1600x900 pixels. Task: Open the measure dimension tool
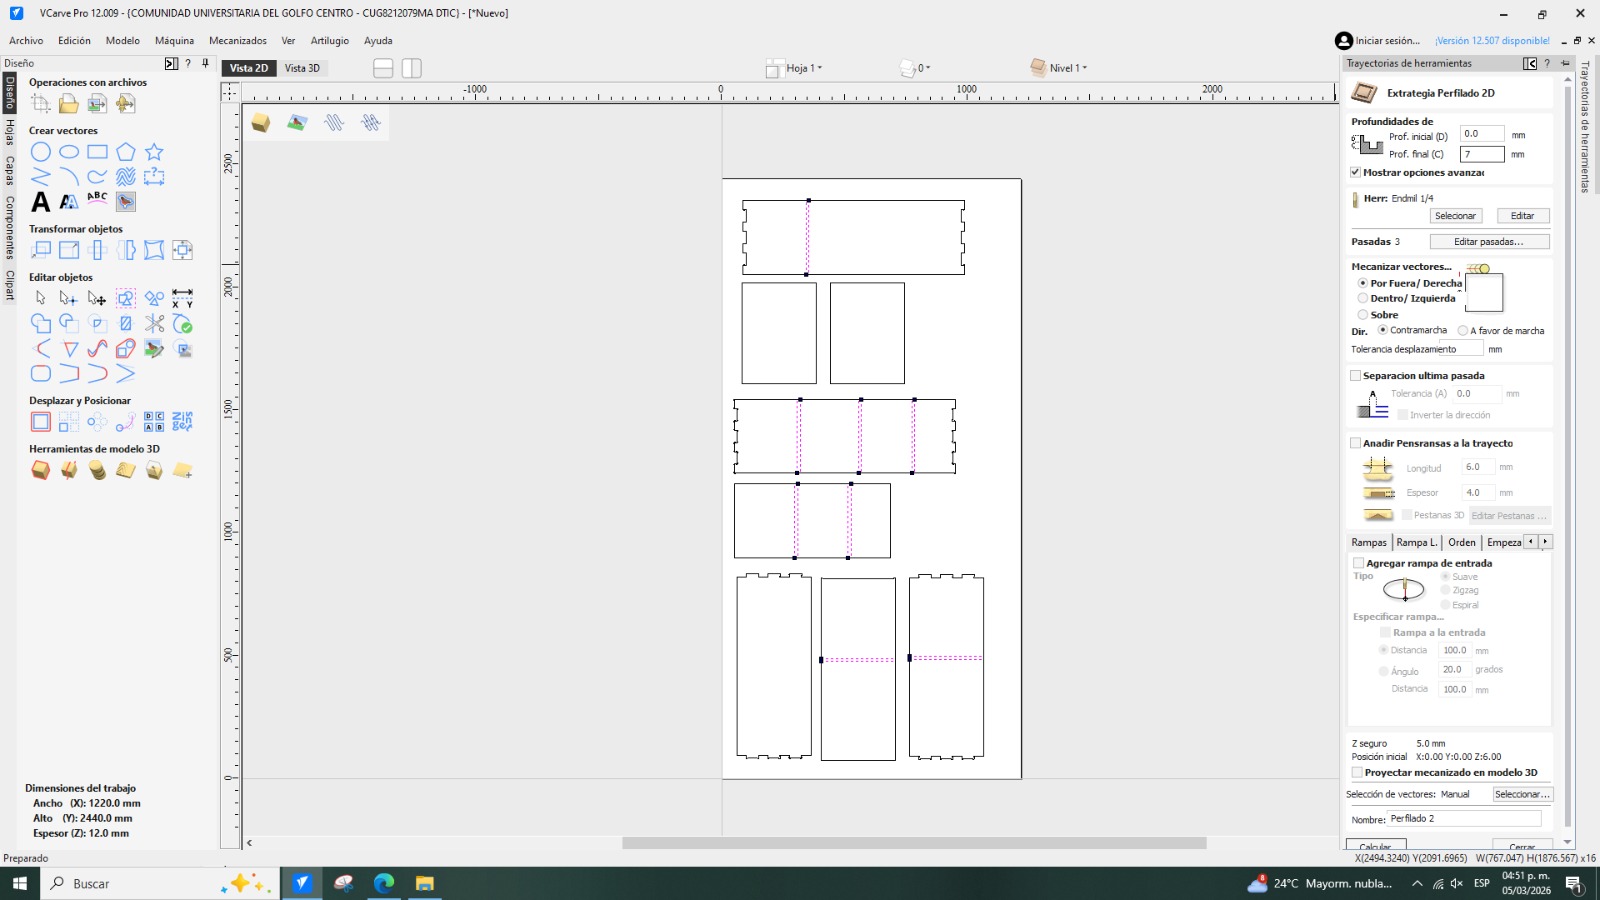point(182,298)
